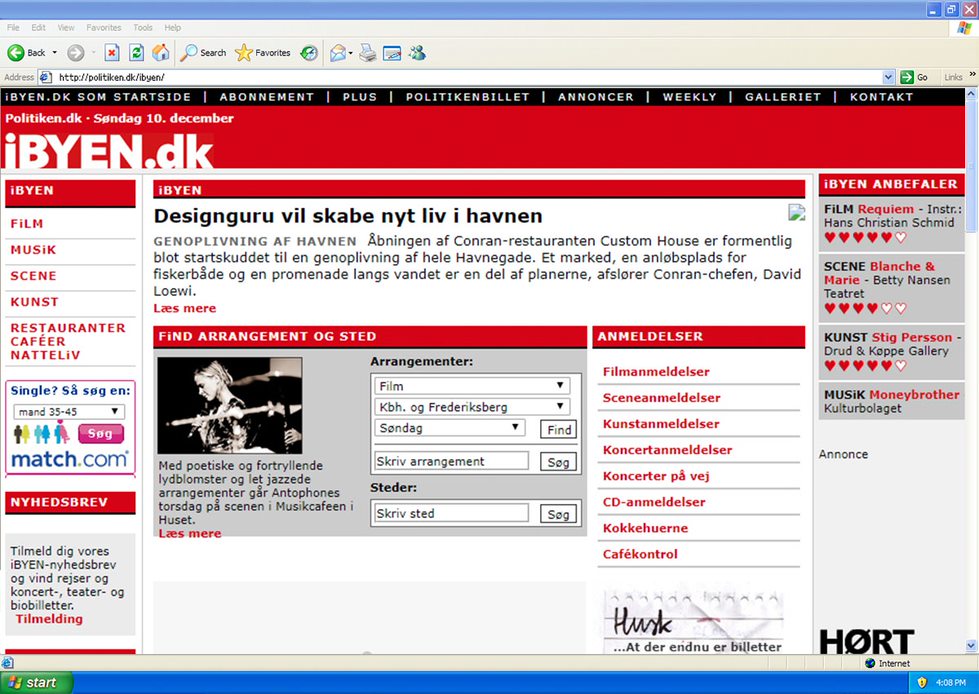Open the Search magnifier tool
The height and width of the screenshot is (694, 979).
(203, 53)
